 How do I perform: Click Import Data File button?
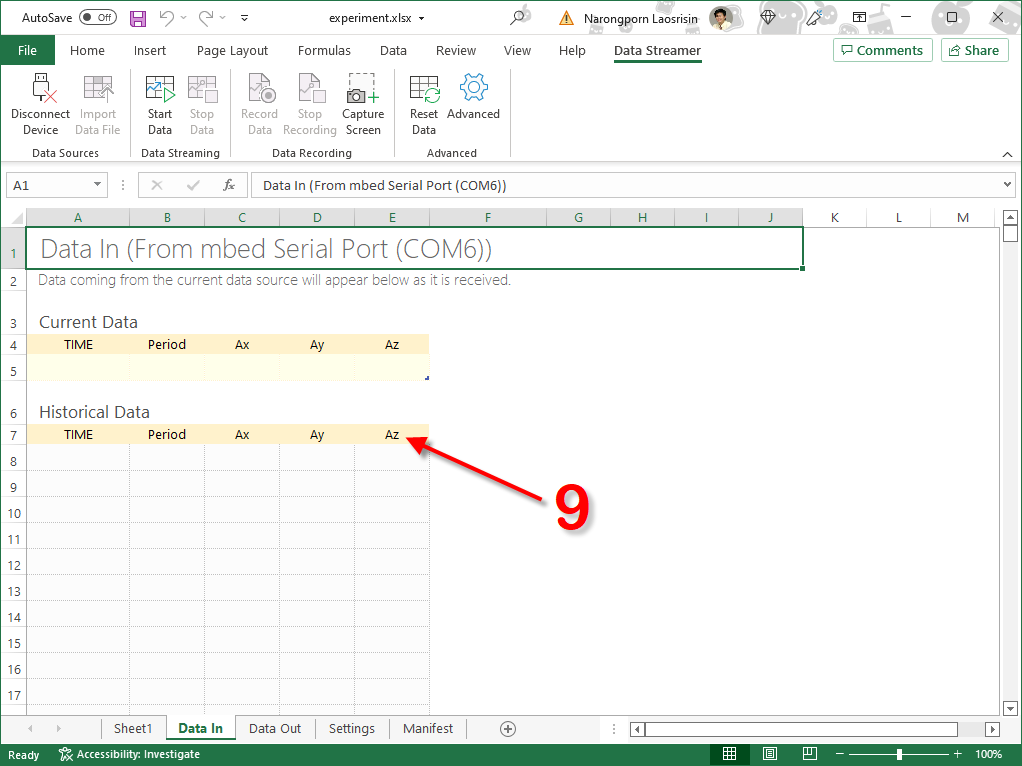pos(98,104)
